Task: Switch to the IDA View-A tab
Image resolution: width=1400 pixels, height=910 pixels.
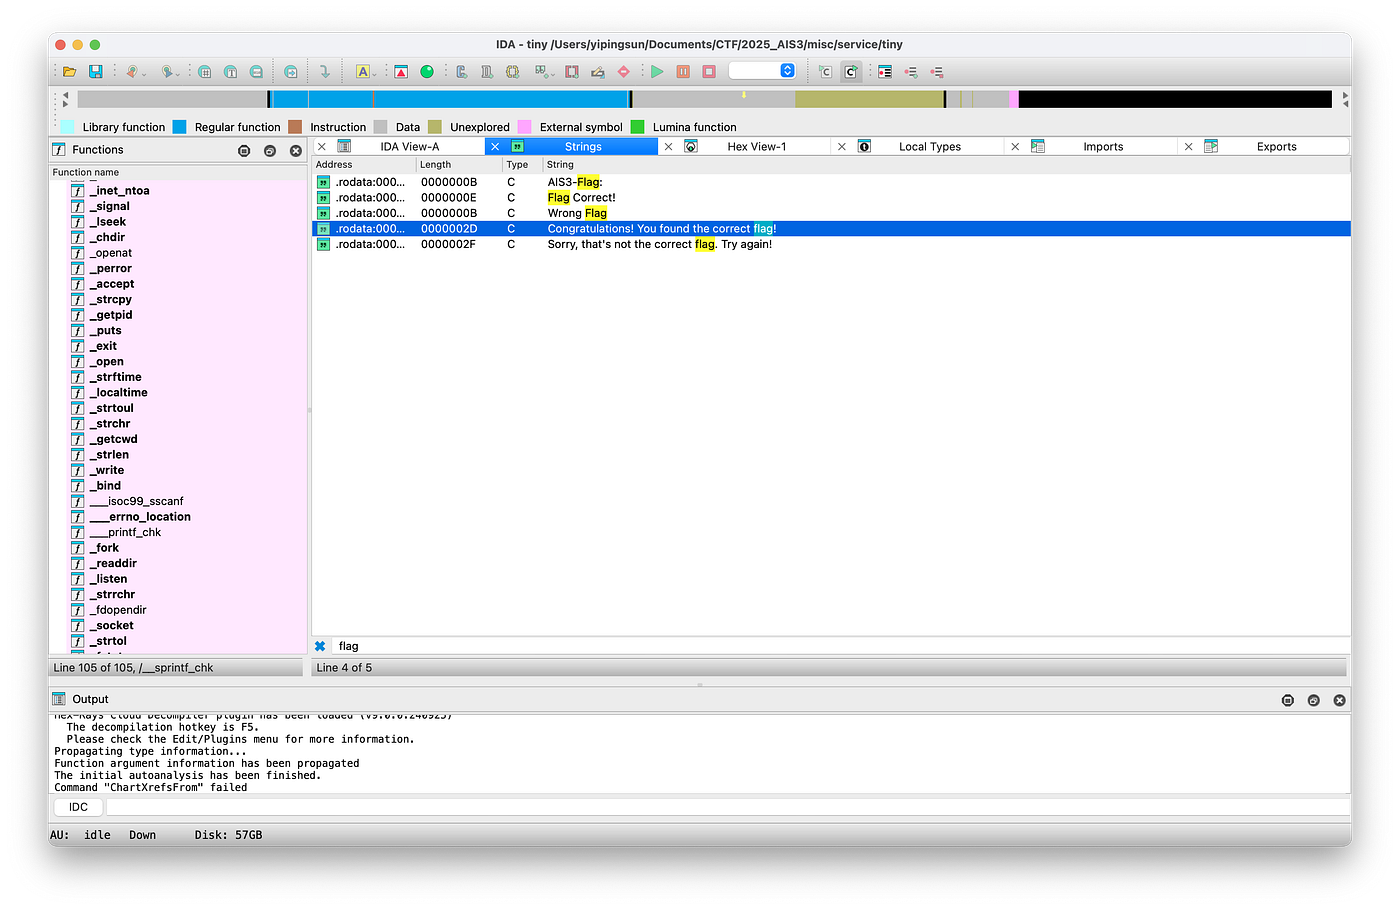Action: [x=409, y=147]
